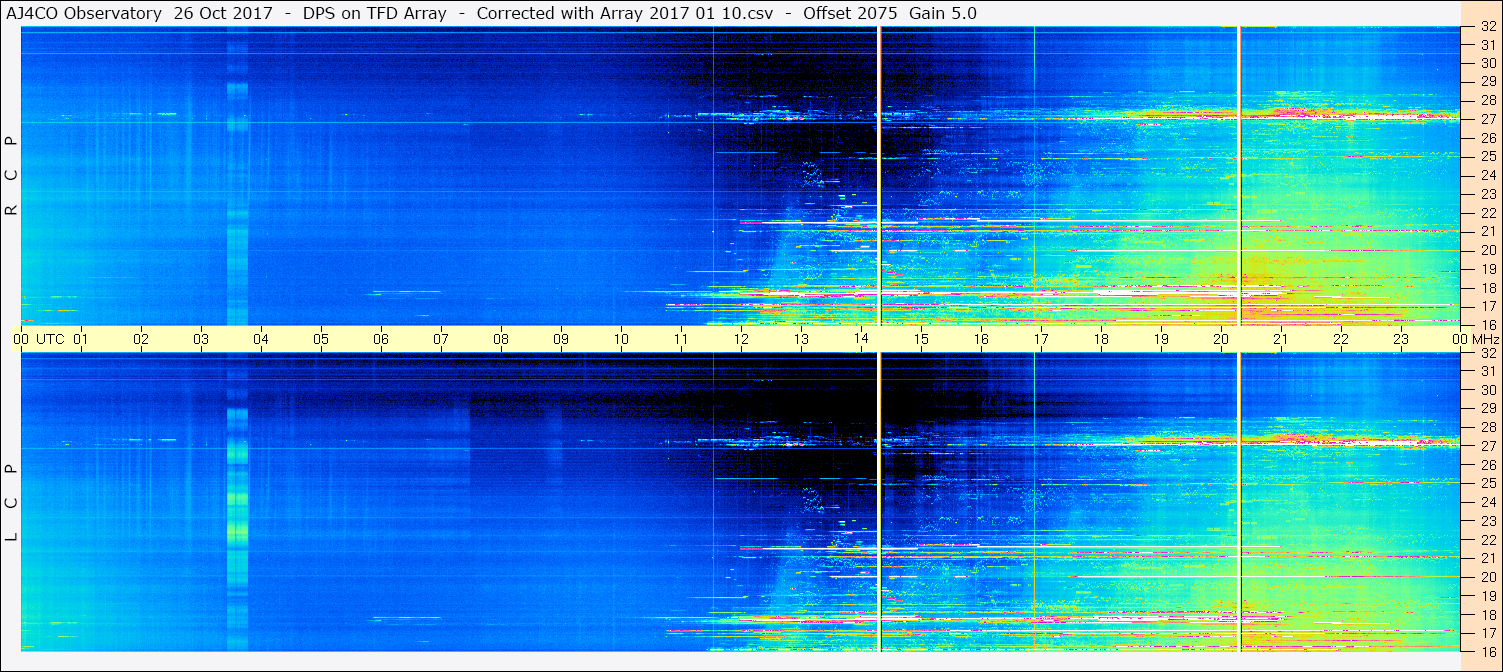Click hour '06' on the UTC axis
Image resolution: width=1503 pixels, height=672 pixels.
(381, 339)
